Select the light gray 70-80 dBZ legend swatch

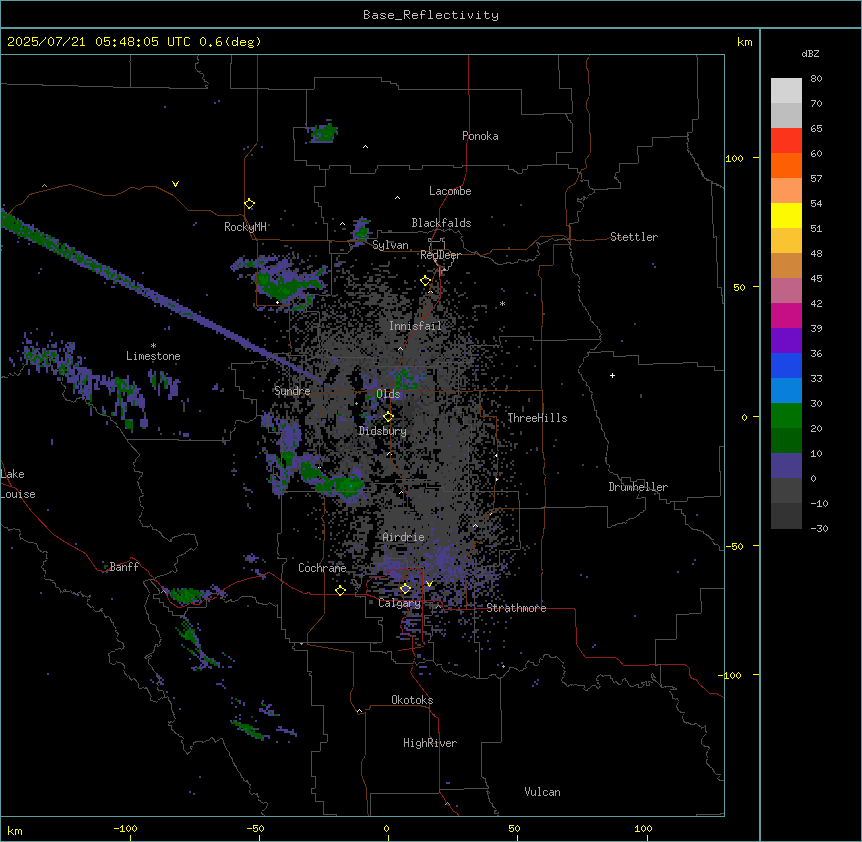[x=786, y=91]
